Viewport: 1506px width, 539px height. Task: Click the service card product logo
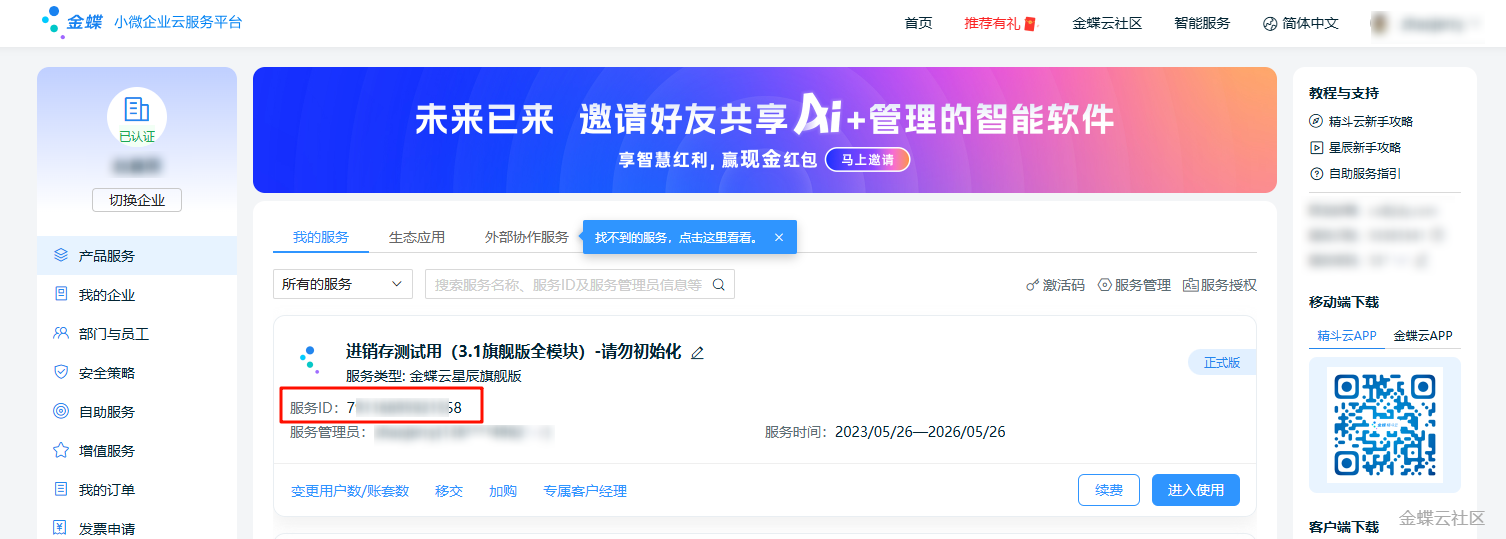click(x=308, y=359)
